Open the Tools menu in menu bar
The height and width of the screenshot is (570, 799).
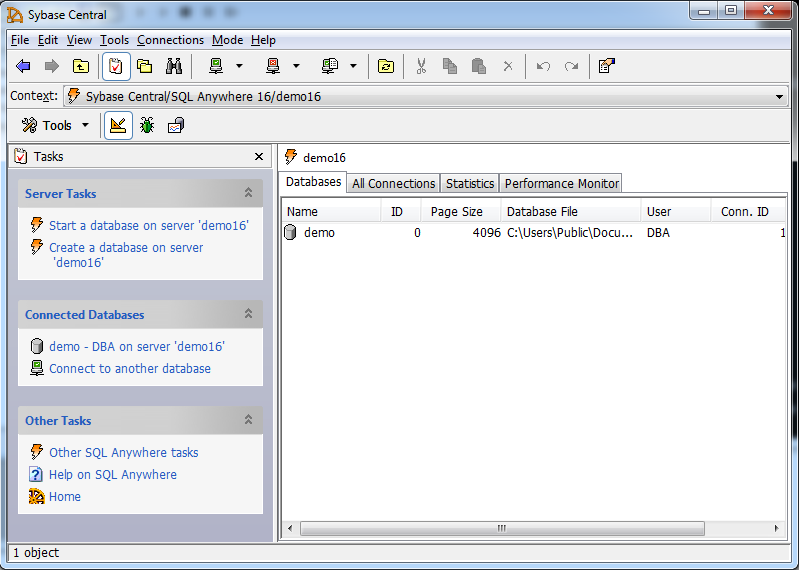click(x=114, y=40)
